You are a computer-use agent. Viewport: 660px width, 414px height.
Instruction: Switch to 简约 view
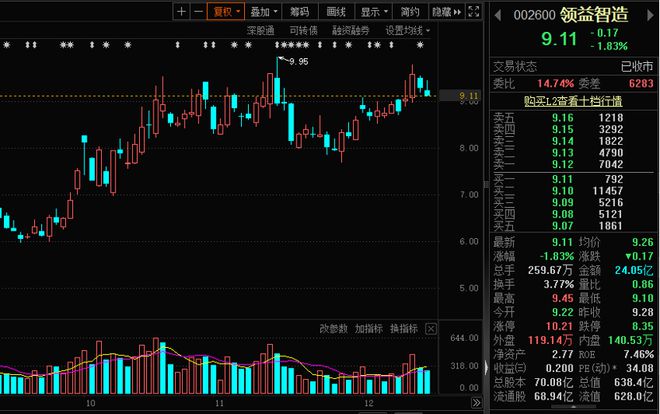409,11
